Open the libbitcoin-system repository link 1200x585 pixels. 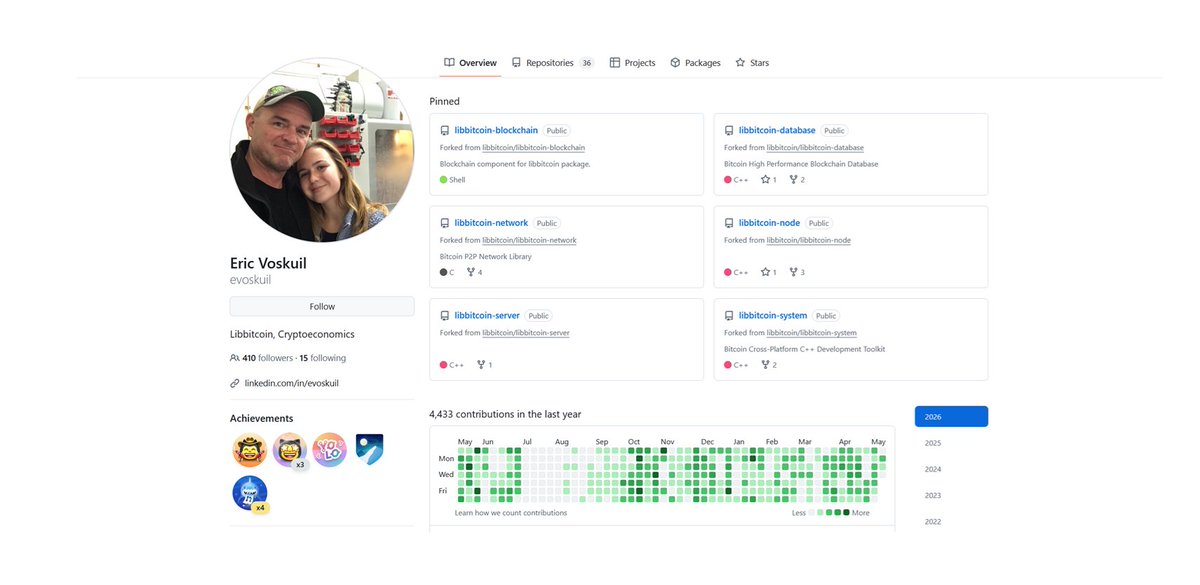773,316
